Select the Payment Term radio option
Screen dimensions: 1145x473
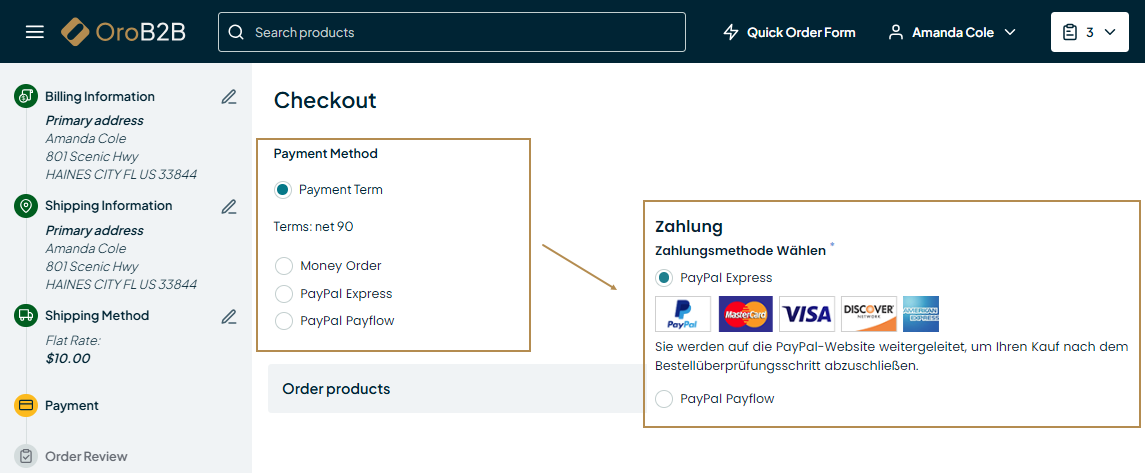pyautogui.click(x=283, y=189)
